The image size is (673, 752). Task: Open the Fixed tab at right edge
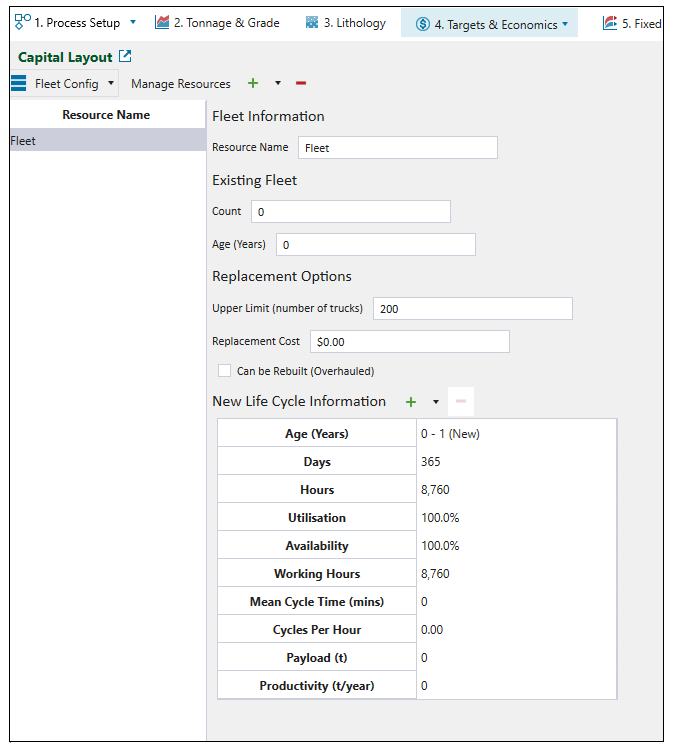pyautogui.click(x=632, y=23)
